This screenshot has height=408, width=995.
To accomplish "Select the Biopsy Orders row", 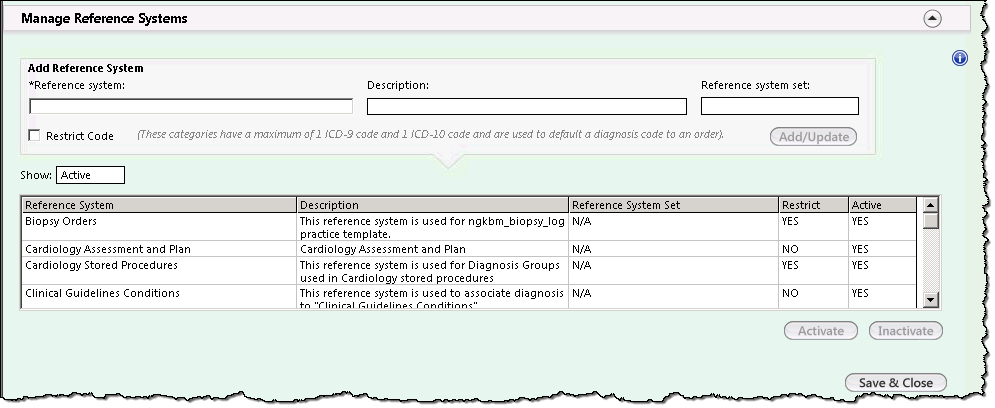I will pos(470,227).
